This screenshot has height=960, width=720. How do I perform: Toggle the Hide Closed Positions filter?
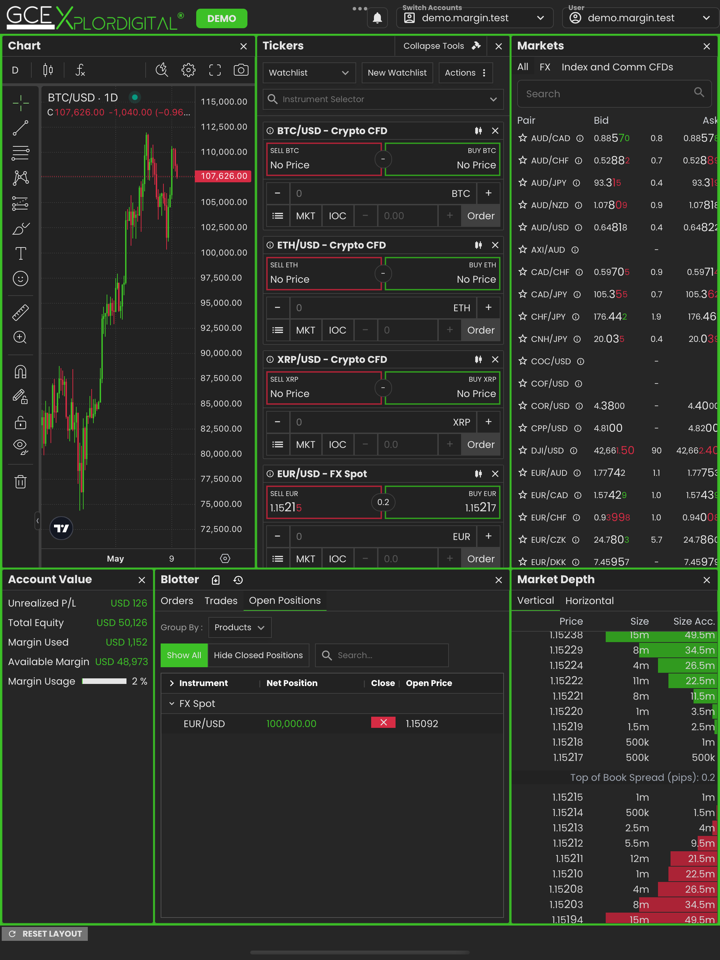[258, 655]
